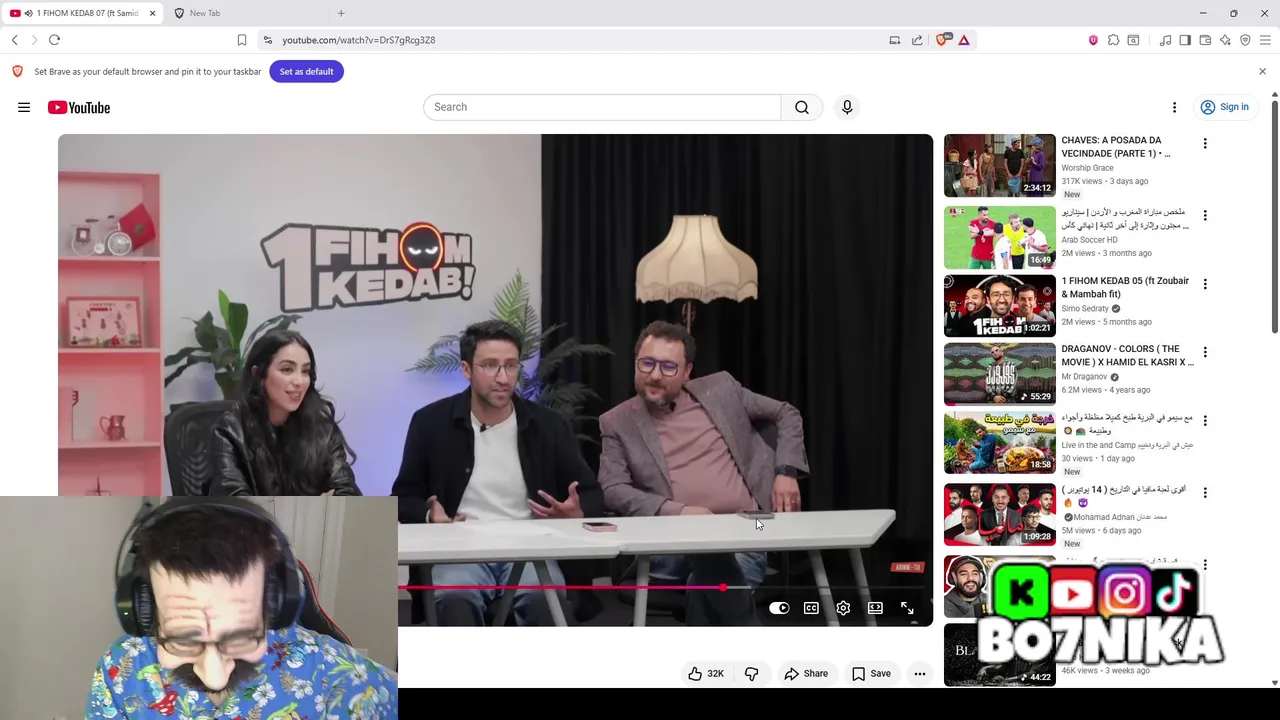1280x720 pixels.
Task: Open the YouTube guide hamburger menu
Action: [x=24, y=107]
